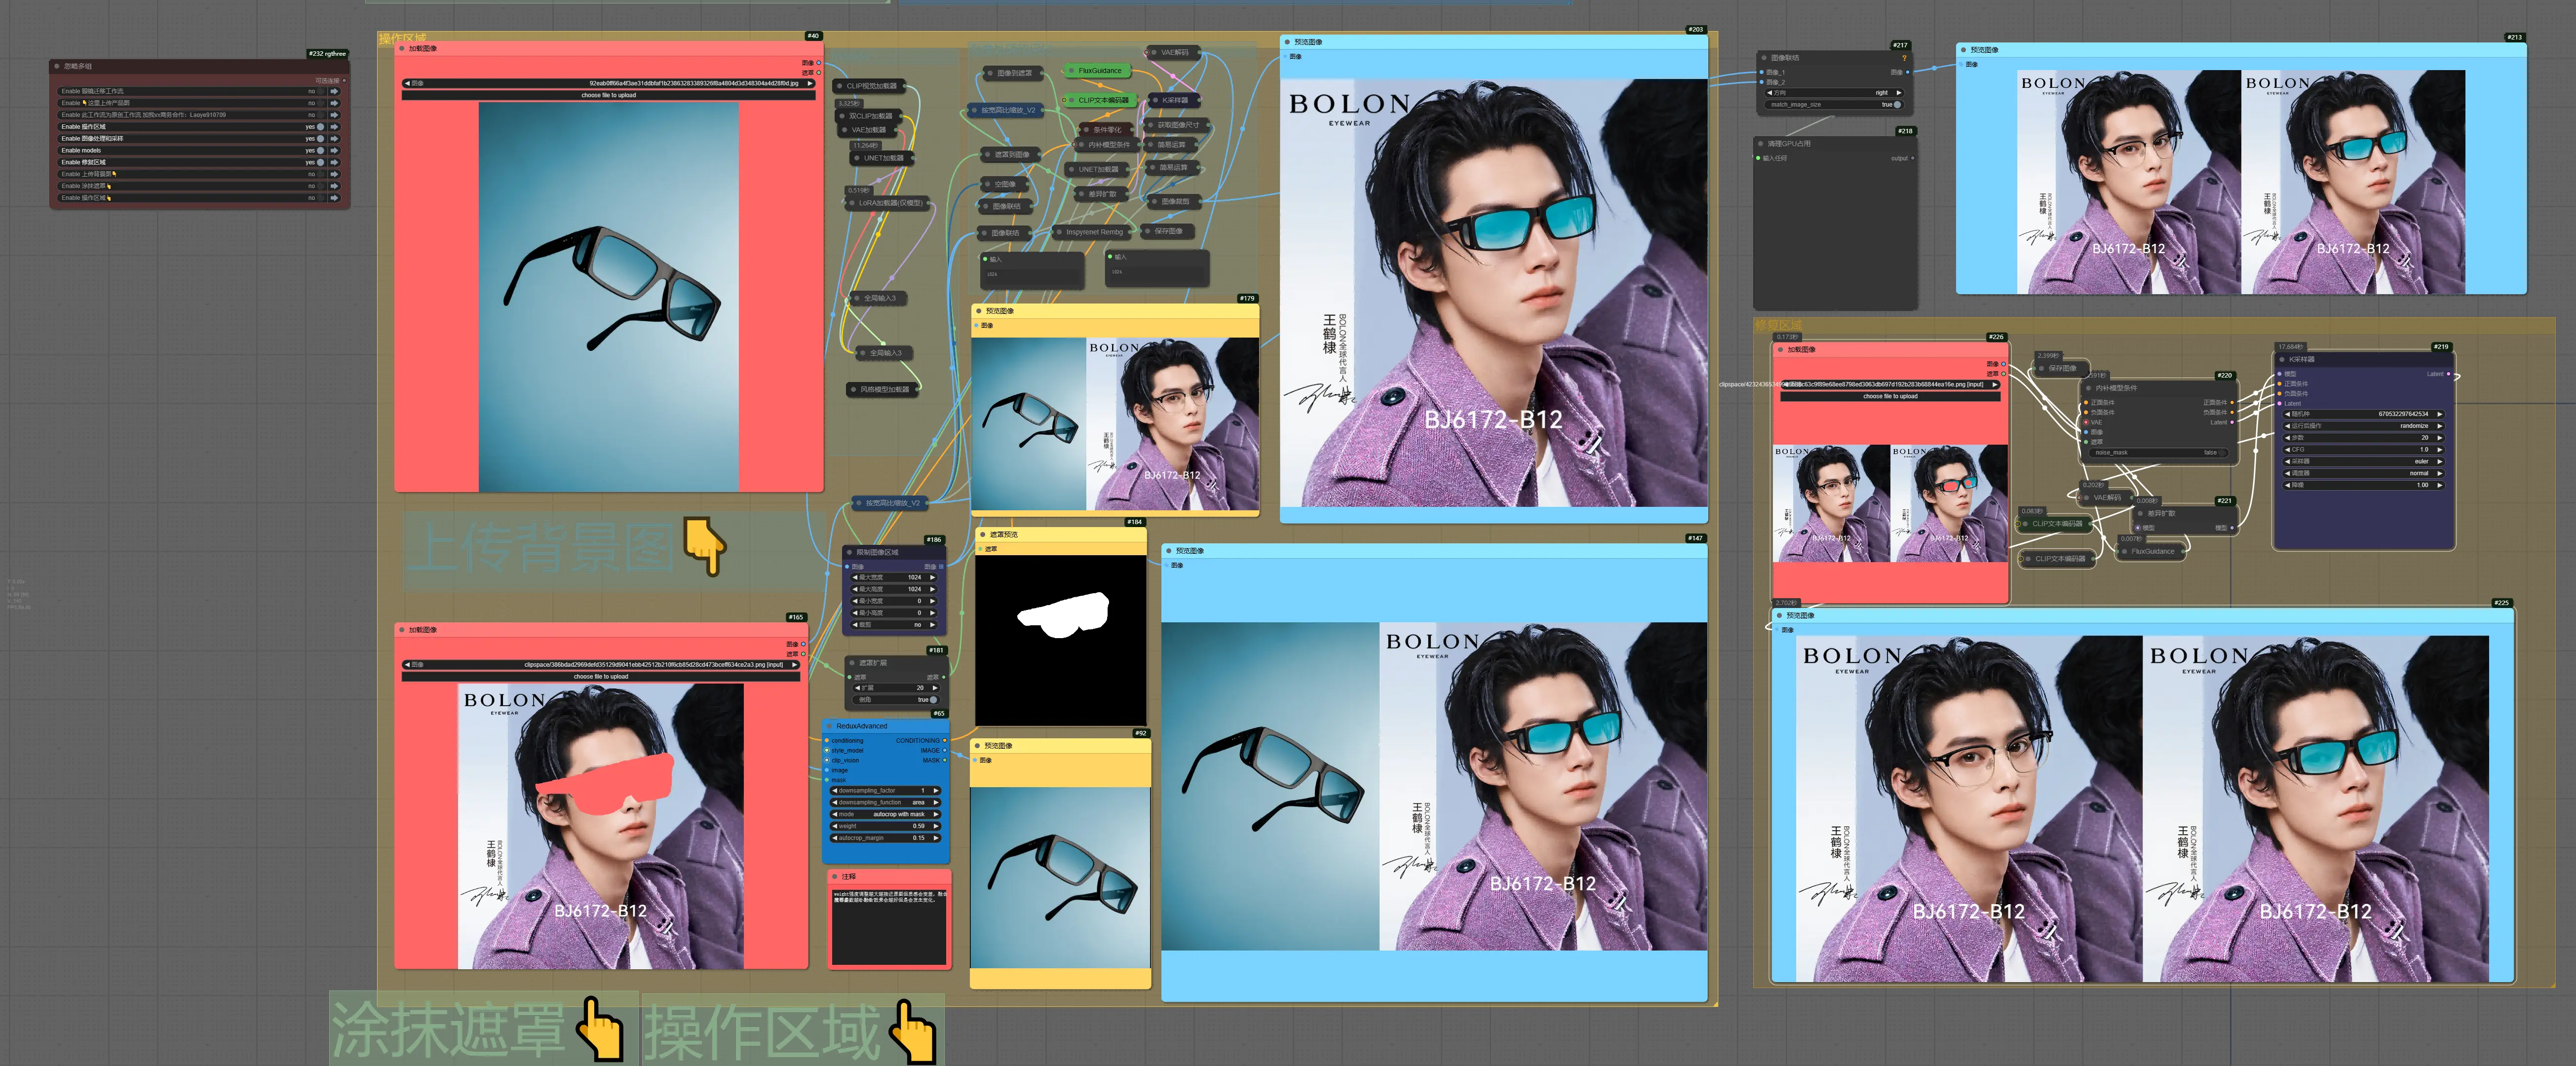Click the K采样器 node #219 title bar
The height and width of the screenshot is (1066, 2576).
[2363, 359]
